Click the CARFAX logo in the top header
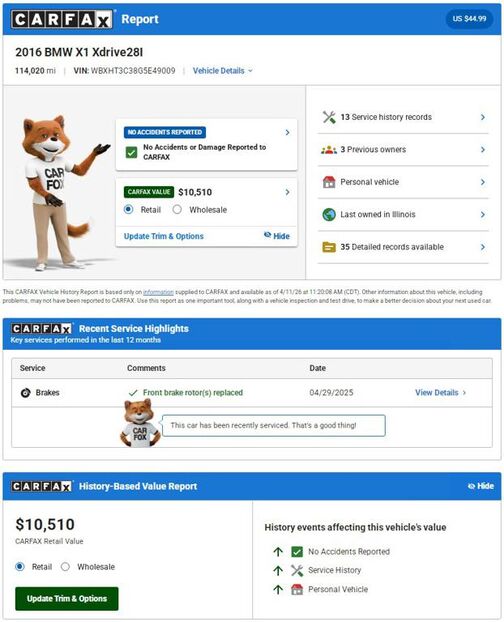 coord(61,19)
